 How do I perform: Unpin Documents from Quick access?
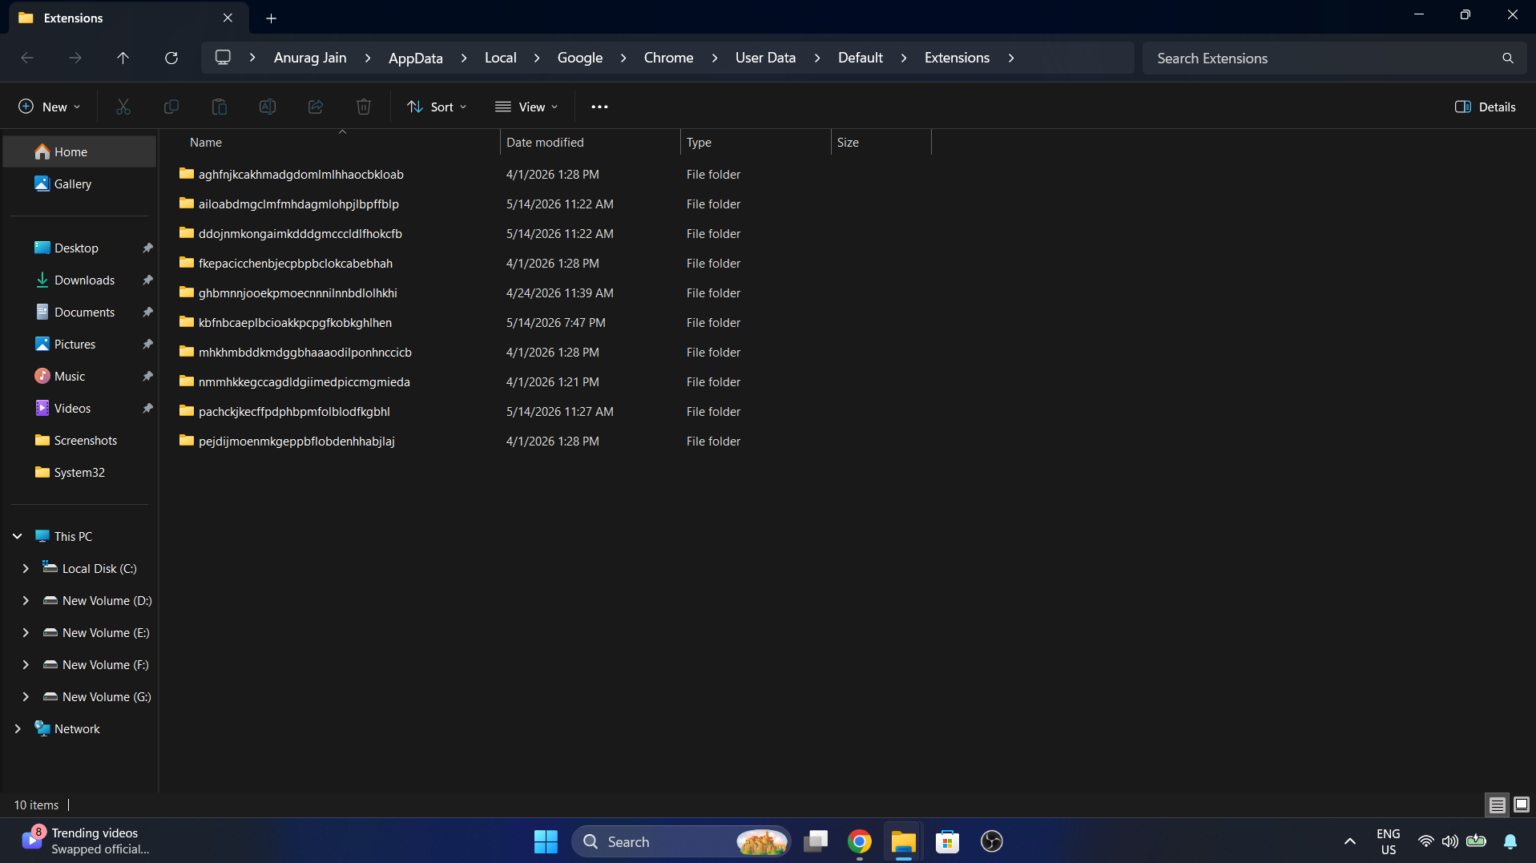[x=148, y=312]
